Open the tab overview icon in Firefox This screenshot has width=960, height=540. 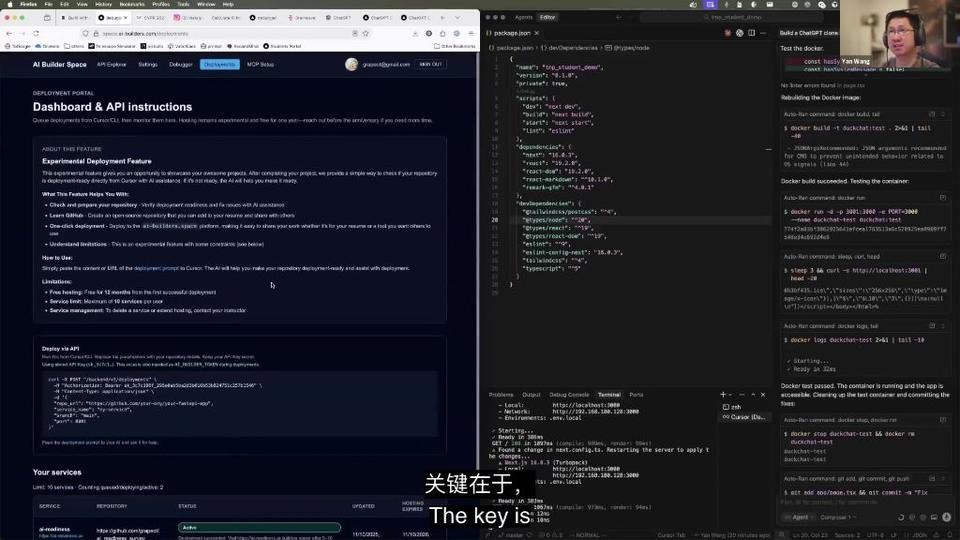click(x=47, y=18)
